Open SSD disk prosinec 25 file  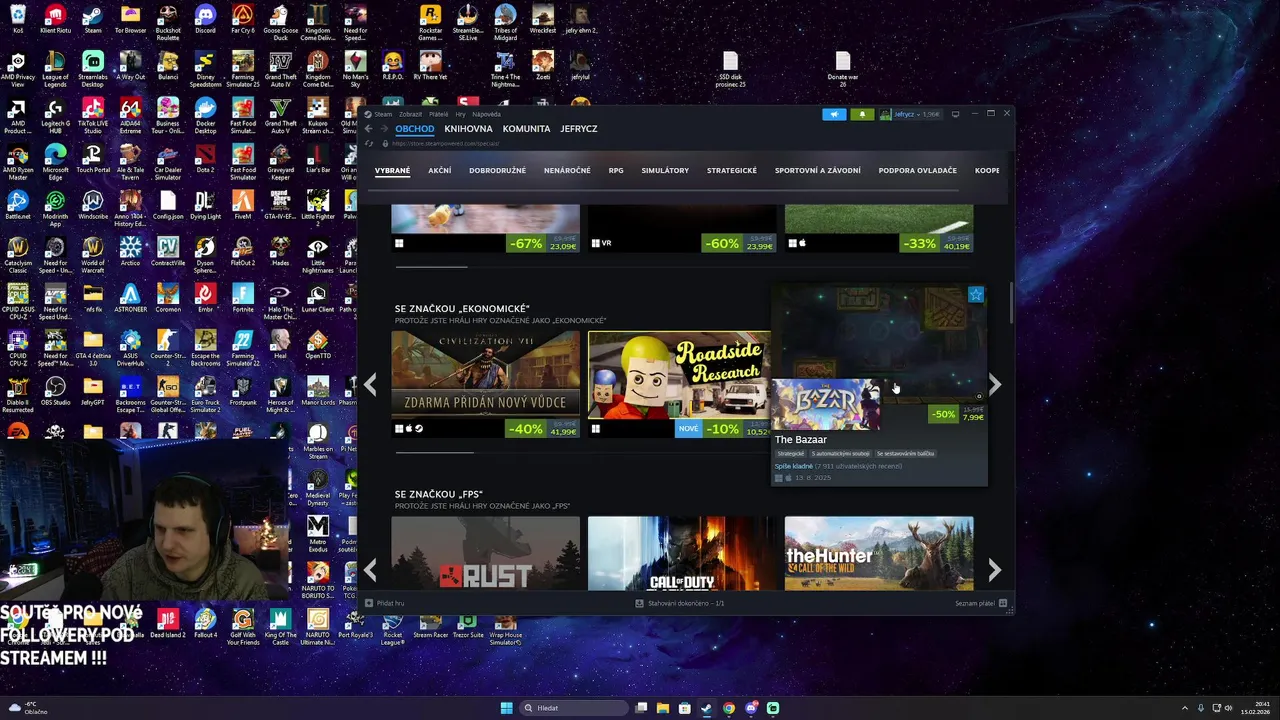[731, 69]
